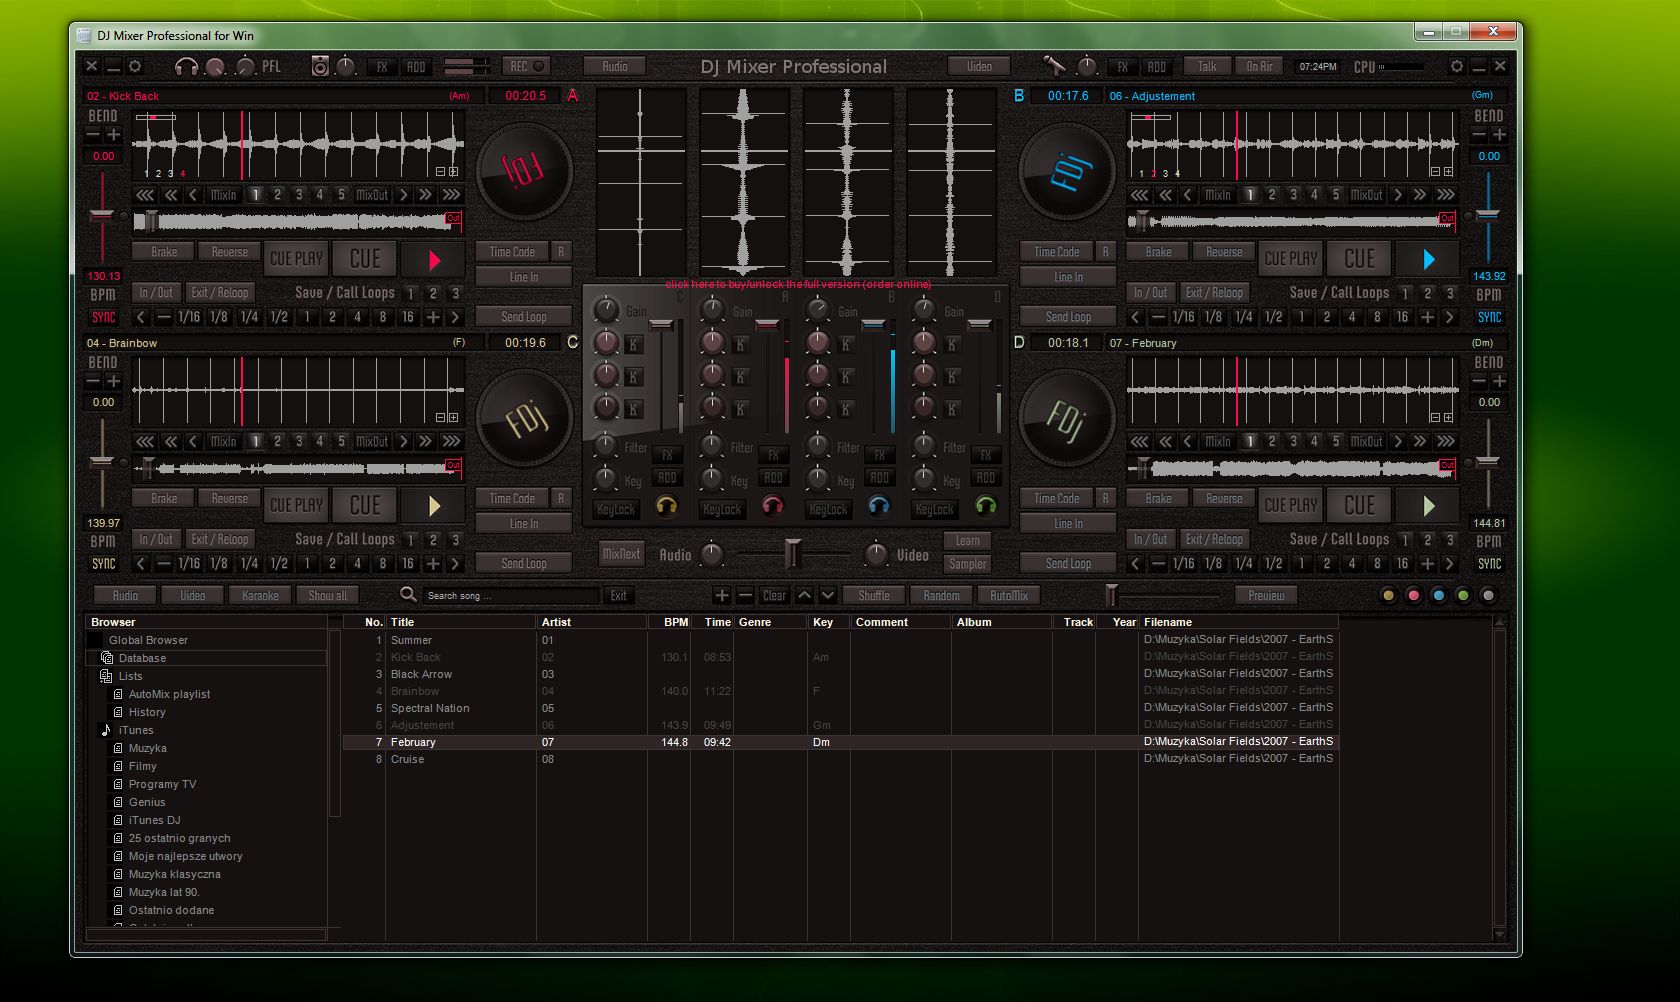Toggle the On Air button
The image size is (1680, 1002).
coord(1259,66)
